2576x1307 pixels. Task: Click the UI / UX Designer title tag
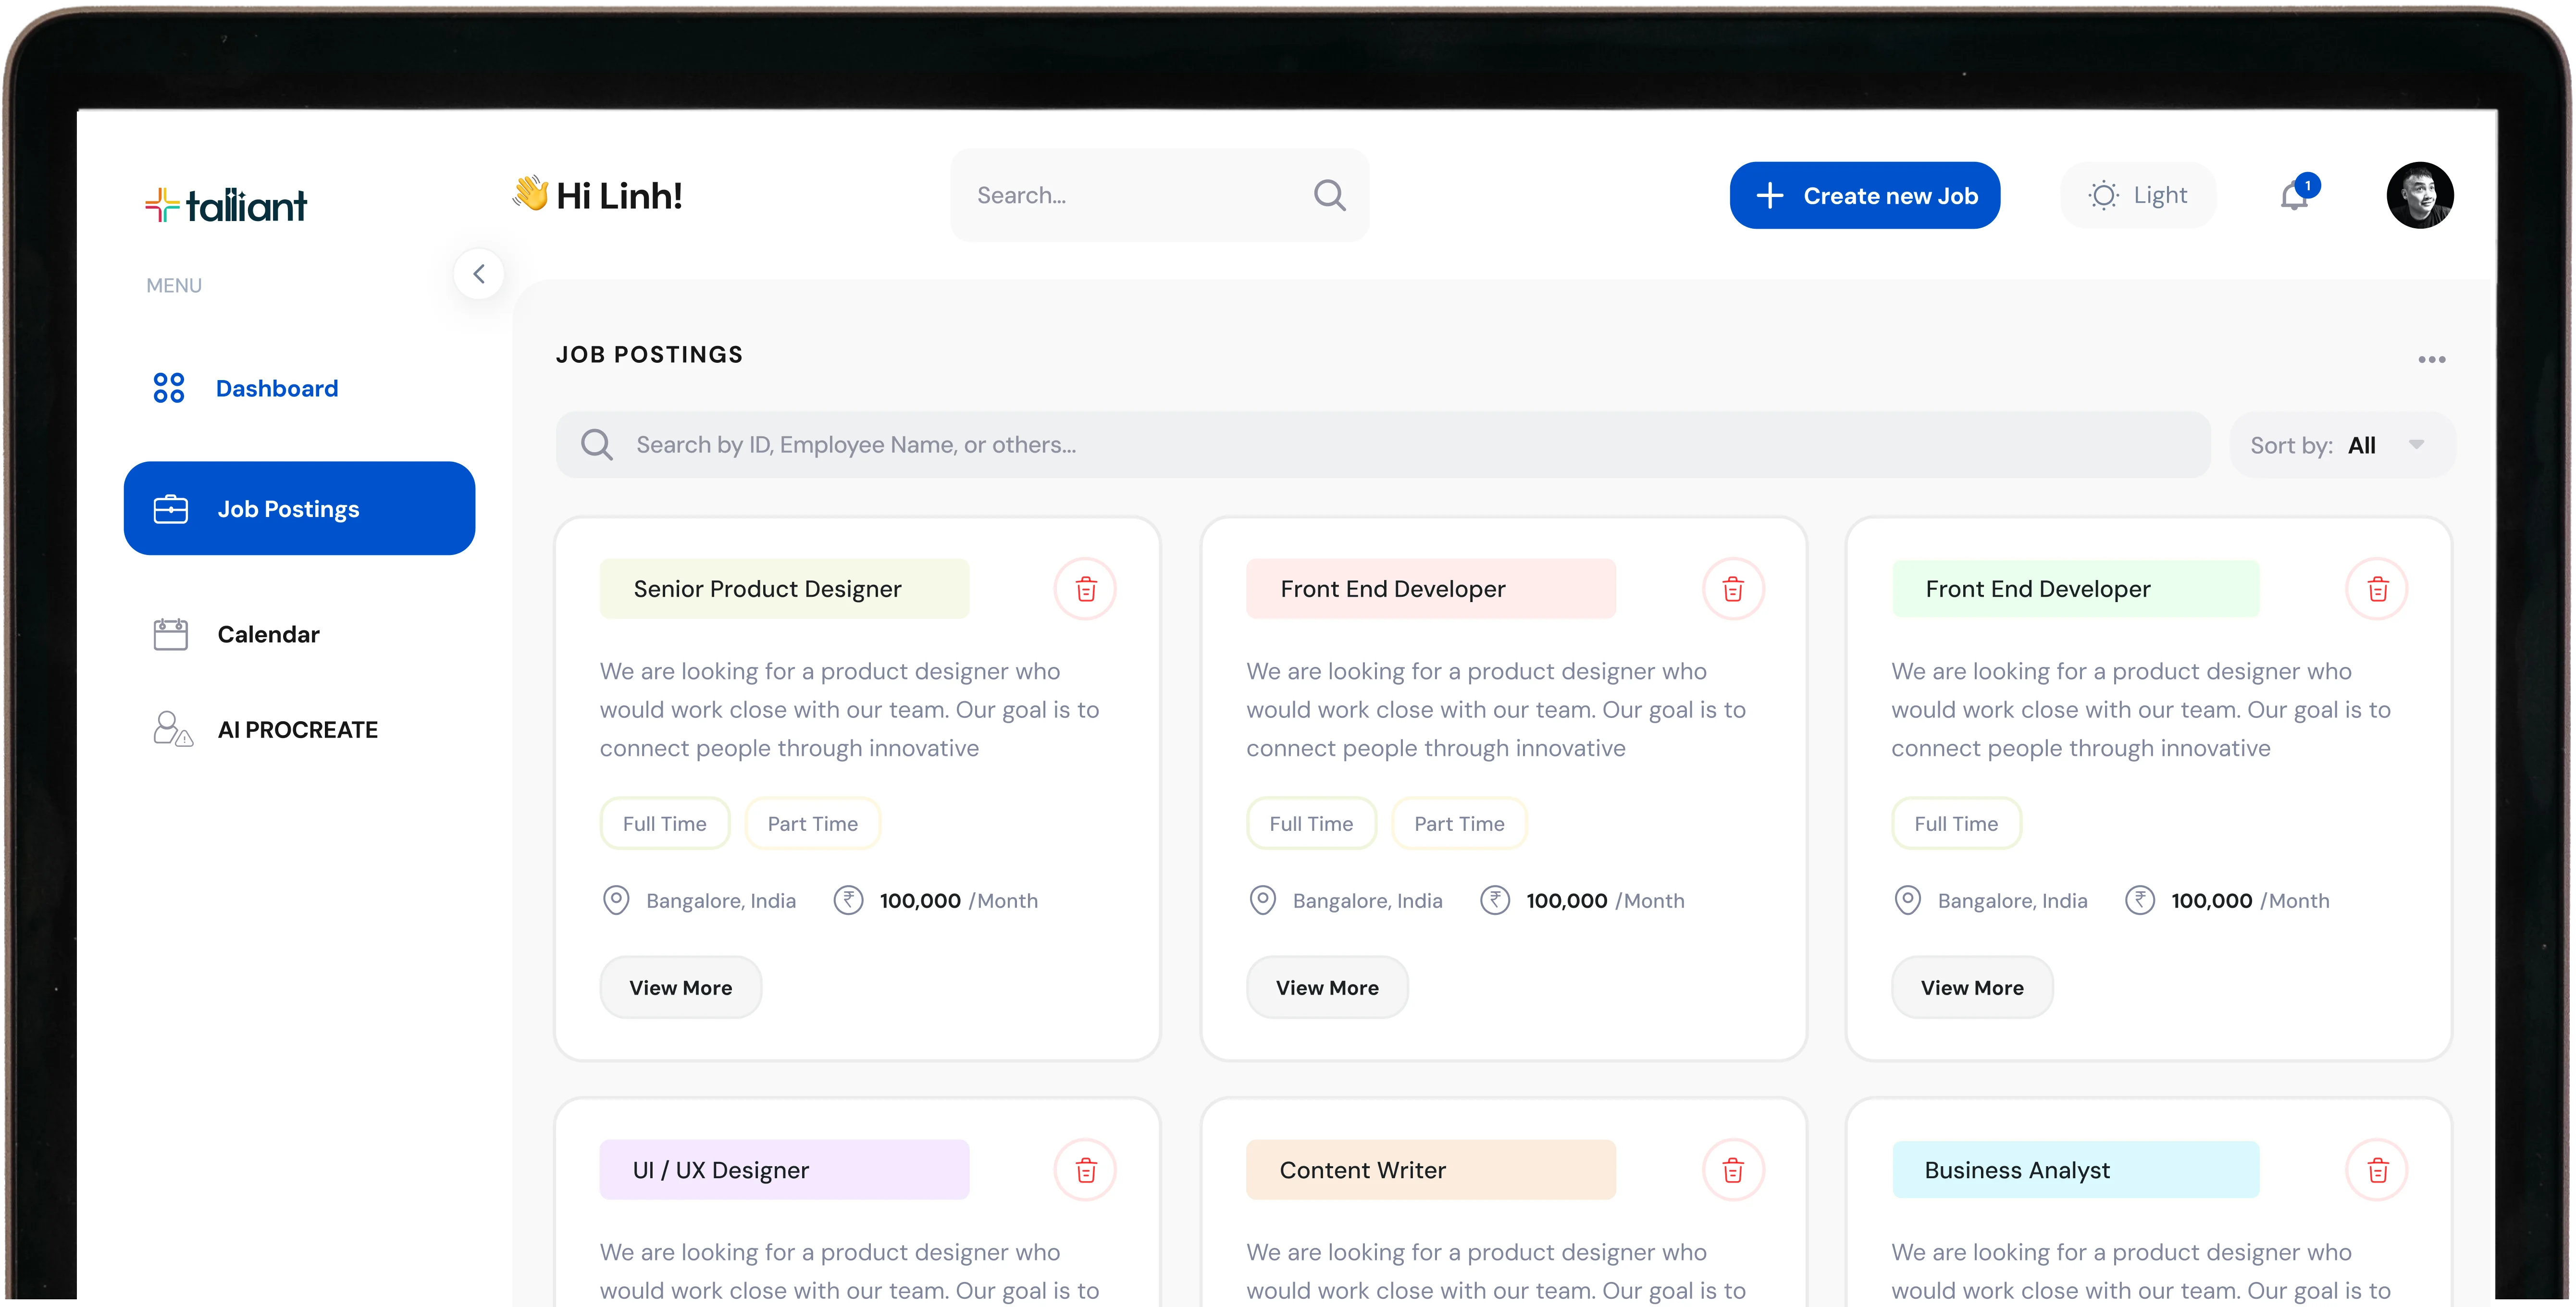(x=784, y=1170)
